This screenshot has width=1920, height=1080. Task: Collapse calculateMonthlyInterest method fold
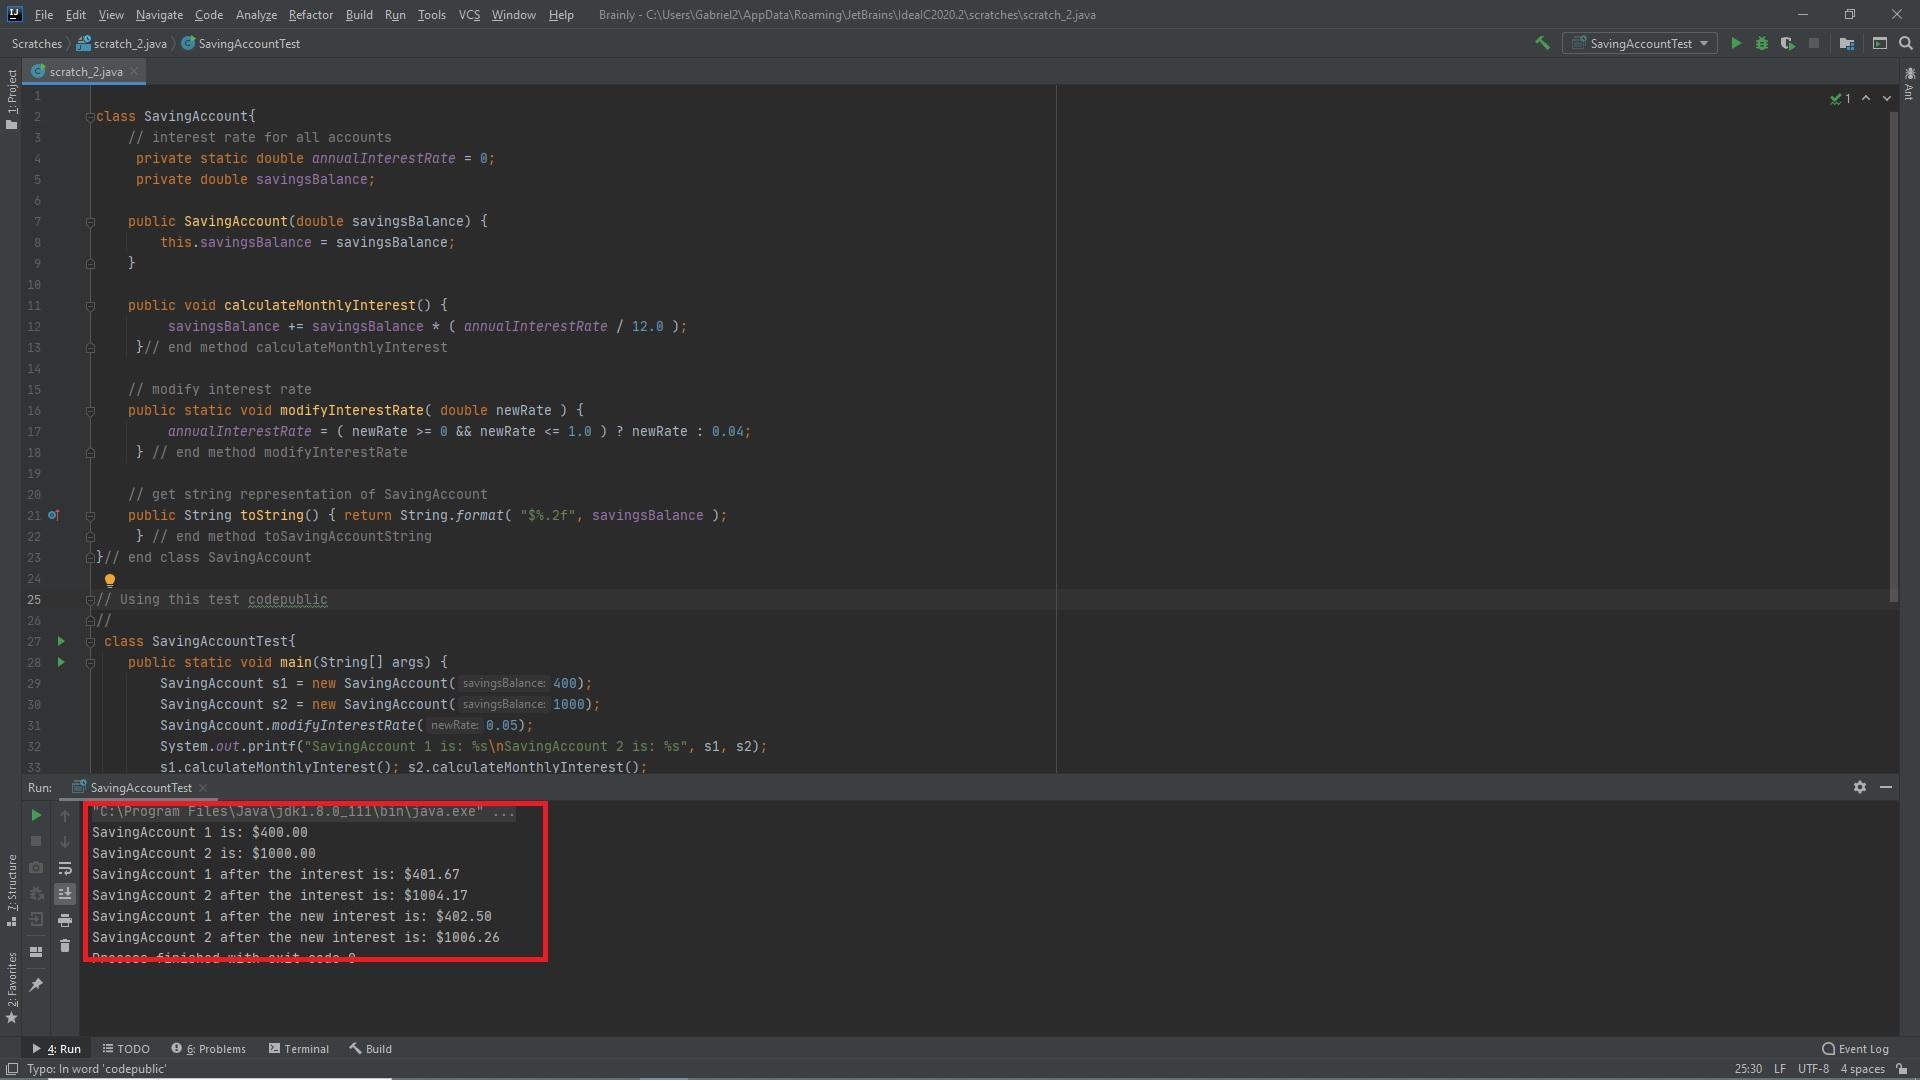[x=90, y=306]
